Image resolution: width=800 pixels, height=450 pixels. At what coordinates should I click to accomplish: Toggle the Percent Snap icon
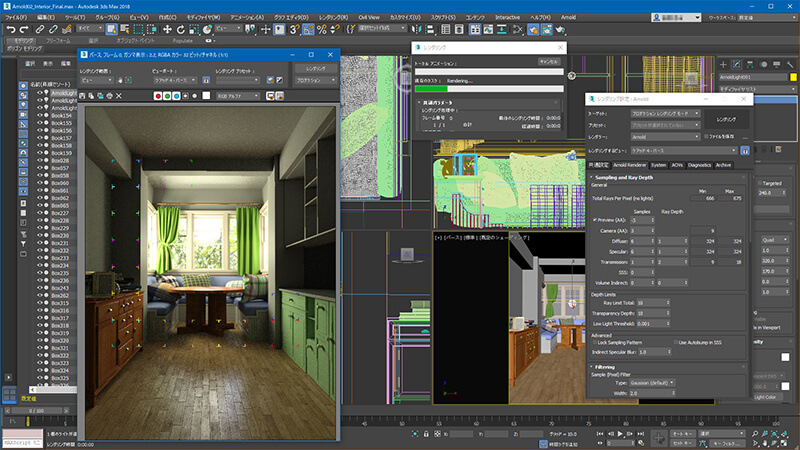(322, 30)
